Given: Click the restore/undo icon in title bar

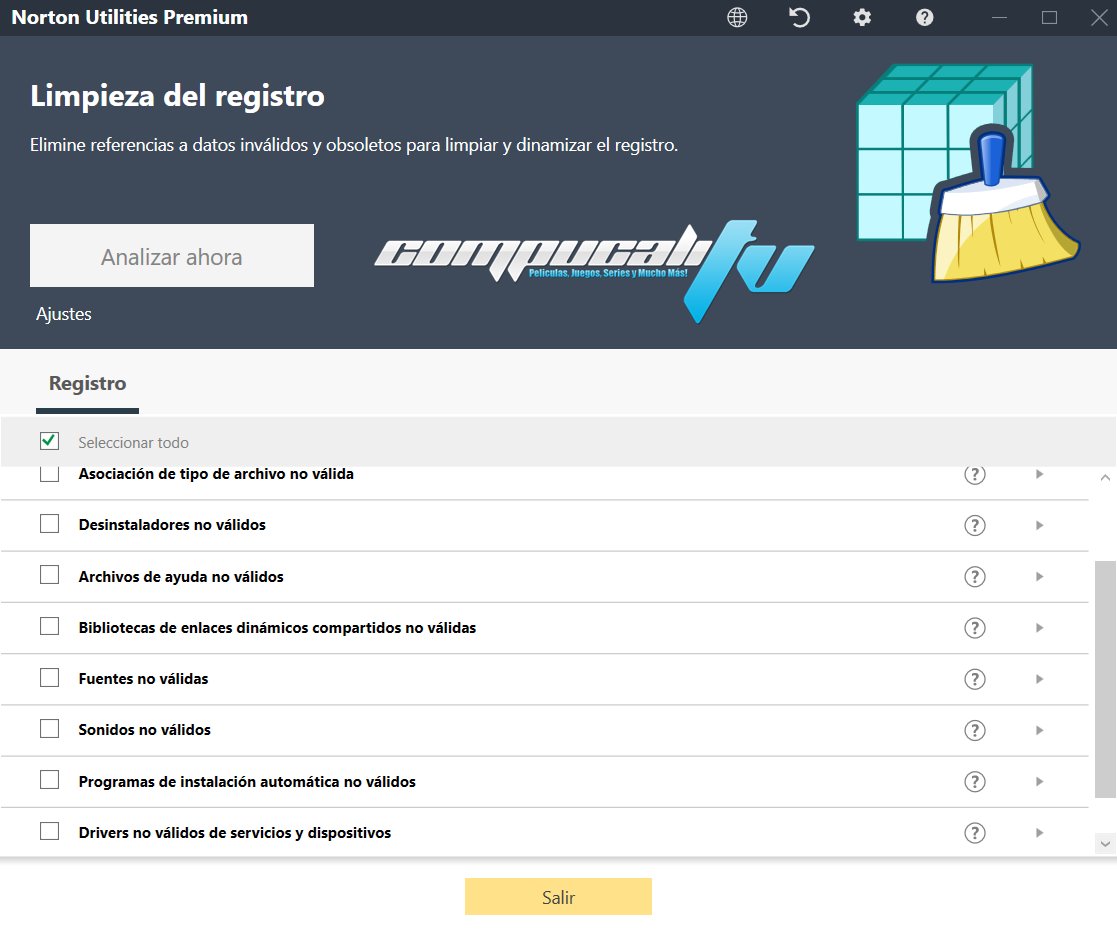Looking at the screenshot, I should [799, 17].
